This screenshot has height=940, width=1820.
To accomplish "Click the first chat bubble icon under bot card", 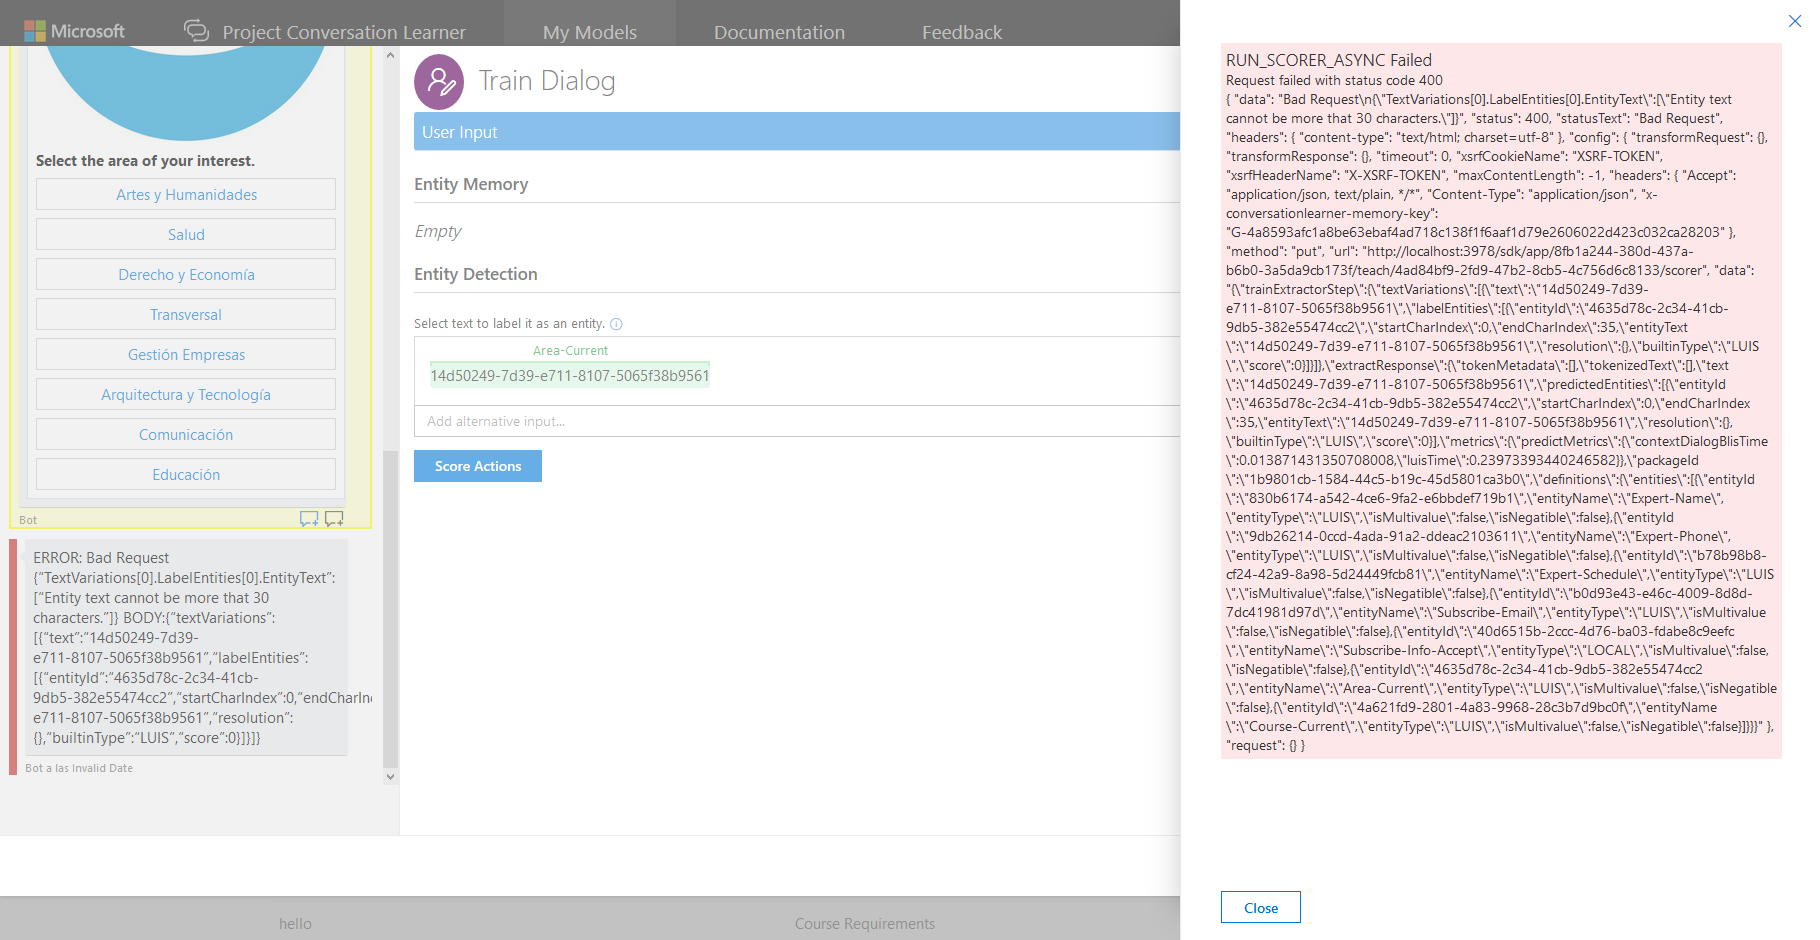I will pyautogui.click(x=309, y=519).
